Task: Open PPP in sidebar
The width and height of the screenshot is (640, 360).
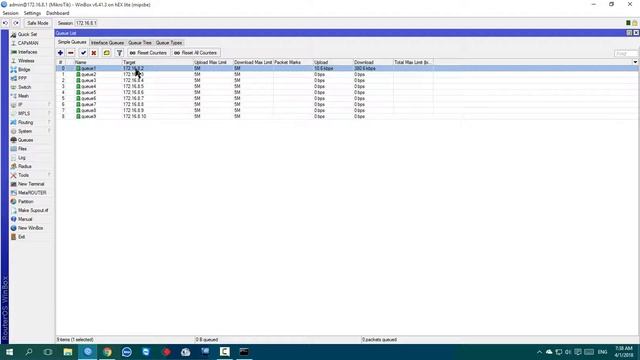Action: pos(22,78)
